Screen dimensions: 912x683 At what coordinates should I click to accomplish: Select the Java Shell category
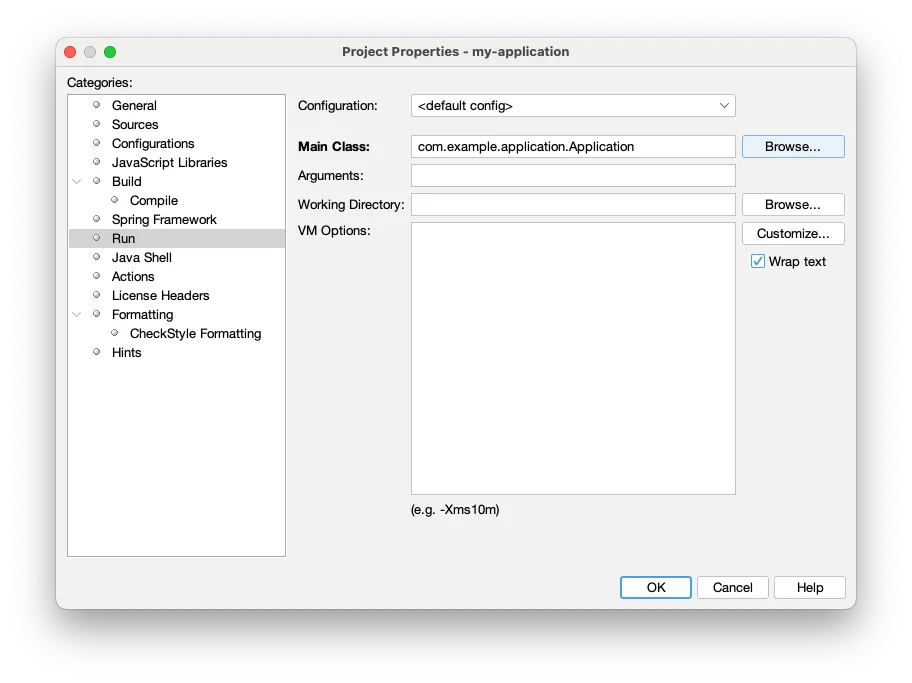tap(141, 257)
